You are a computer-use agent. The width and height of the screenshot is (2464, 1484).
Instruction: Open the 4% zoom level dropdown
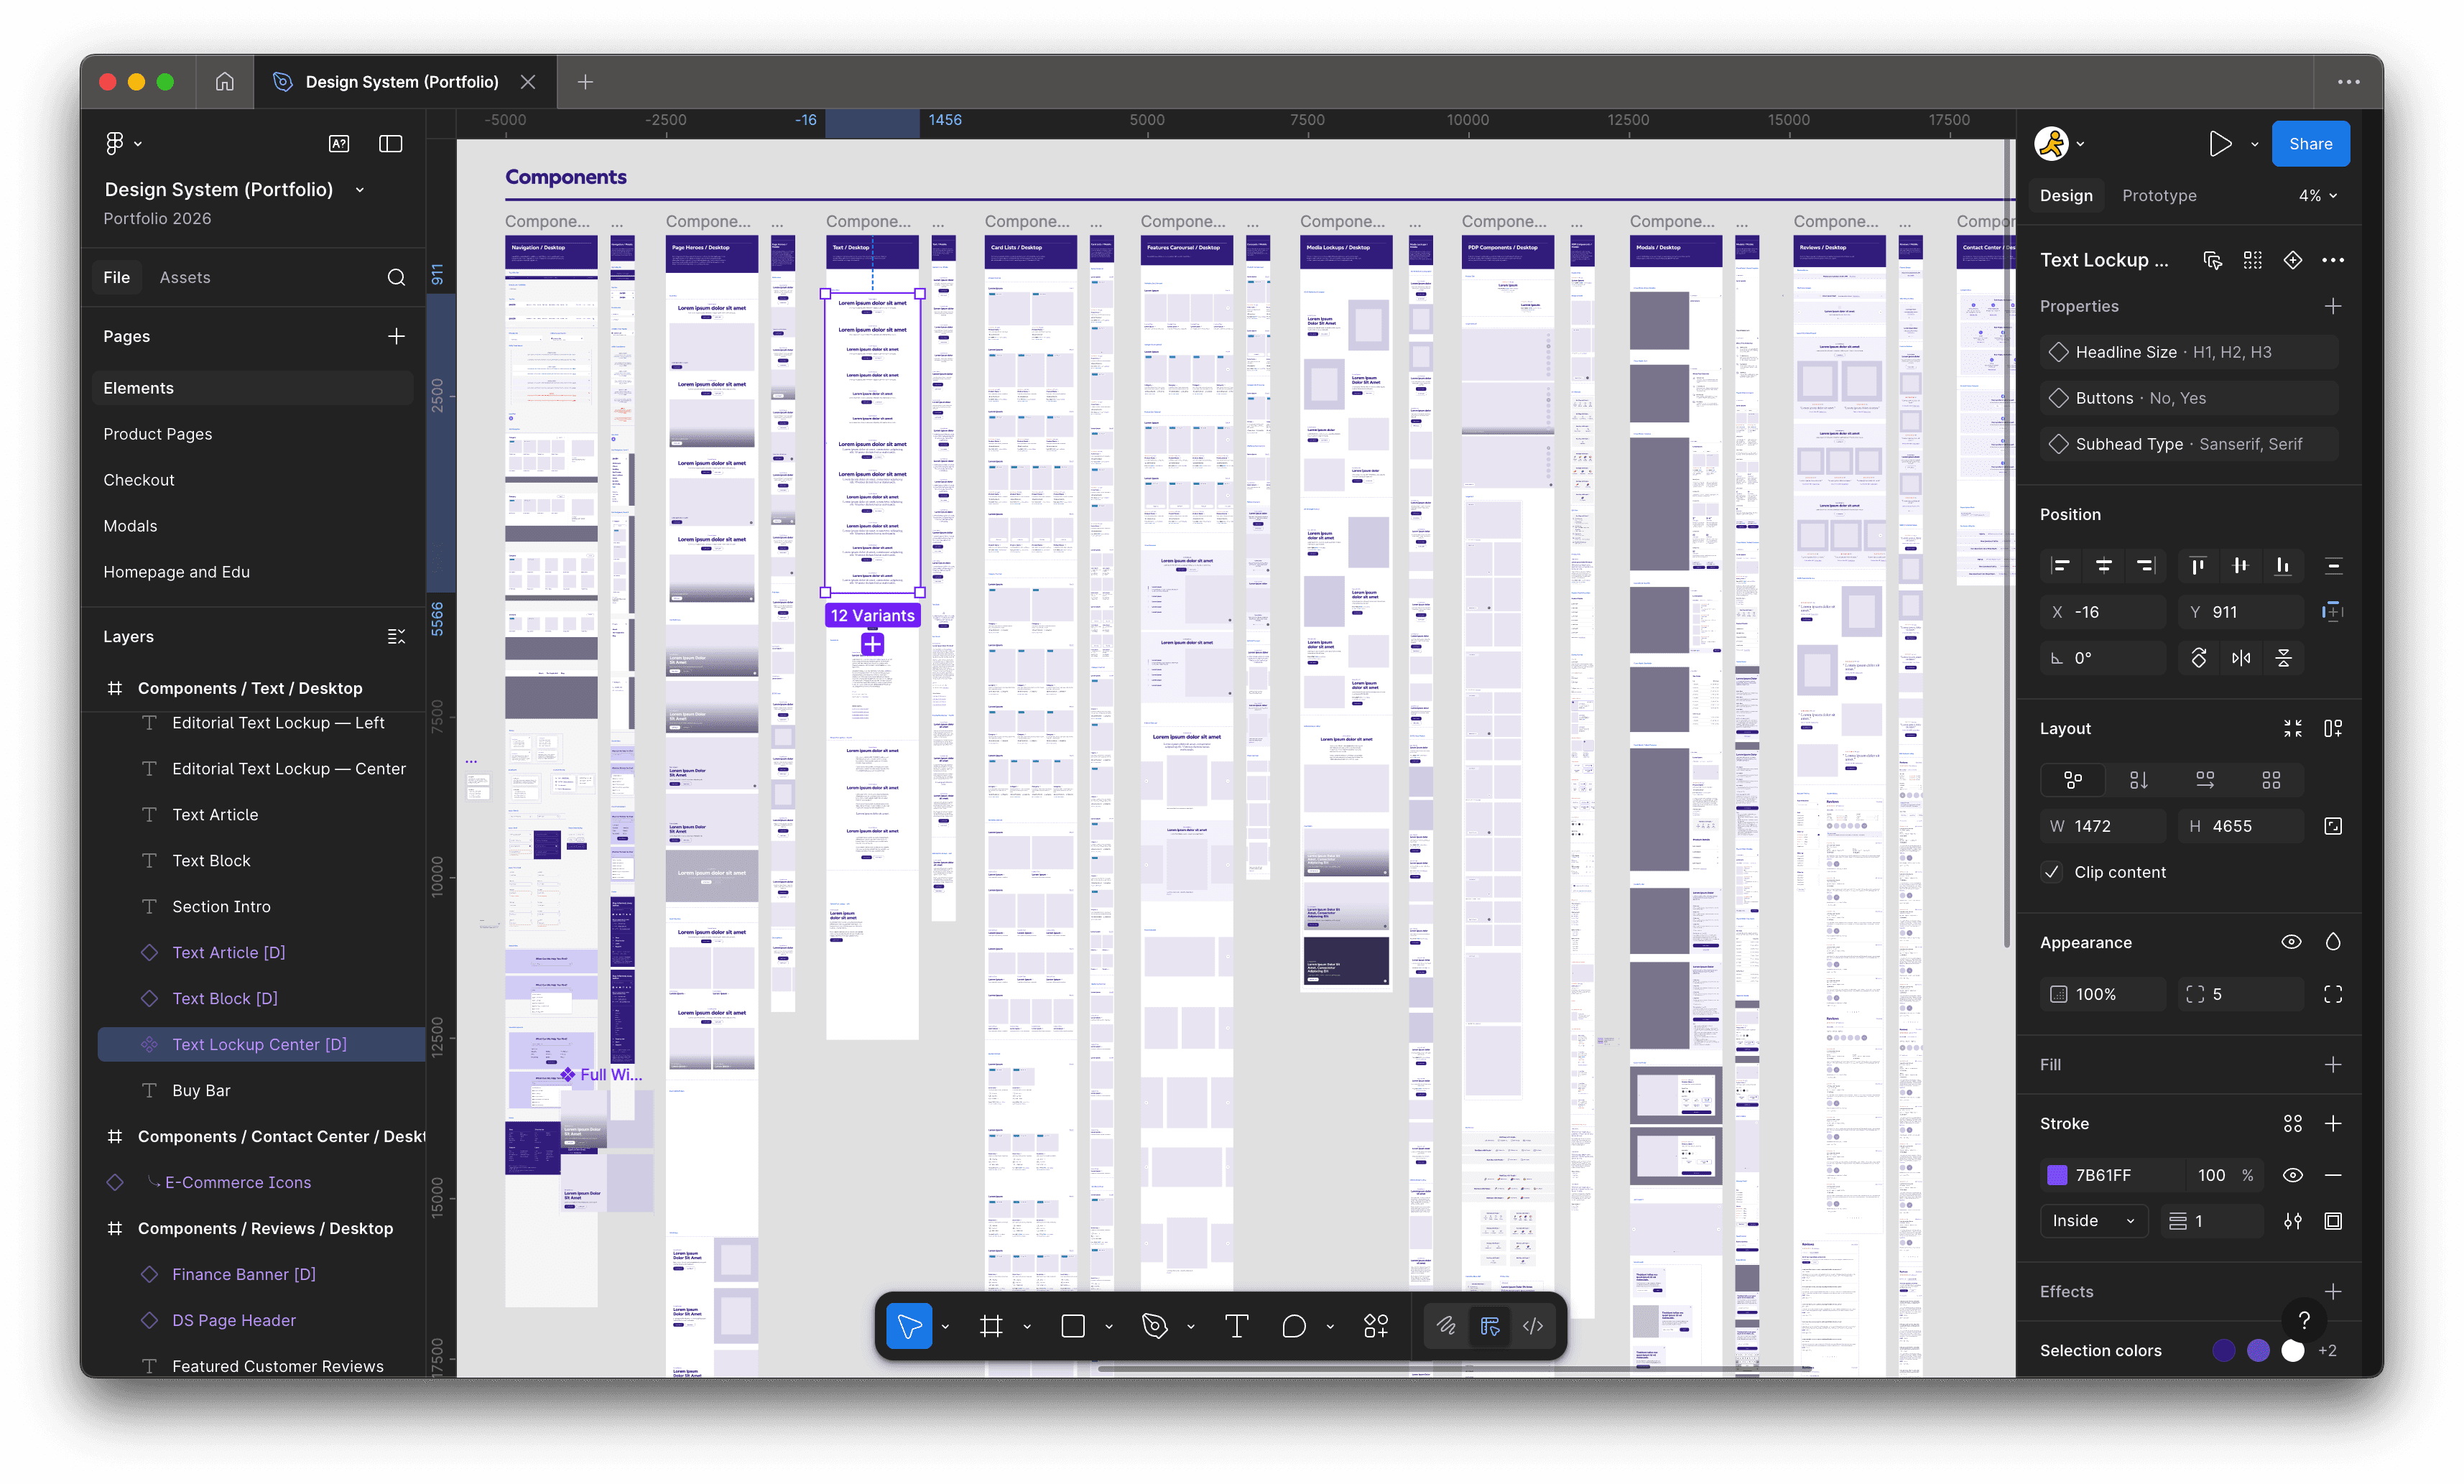pos(2317,196)
